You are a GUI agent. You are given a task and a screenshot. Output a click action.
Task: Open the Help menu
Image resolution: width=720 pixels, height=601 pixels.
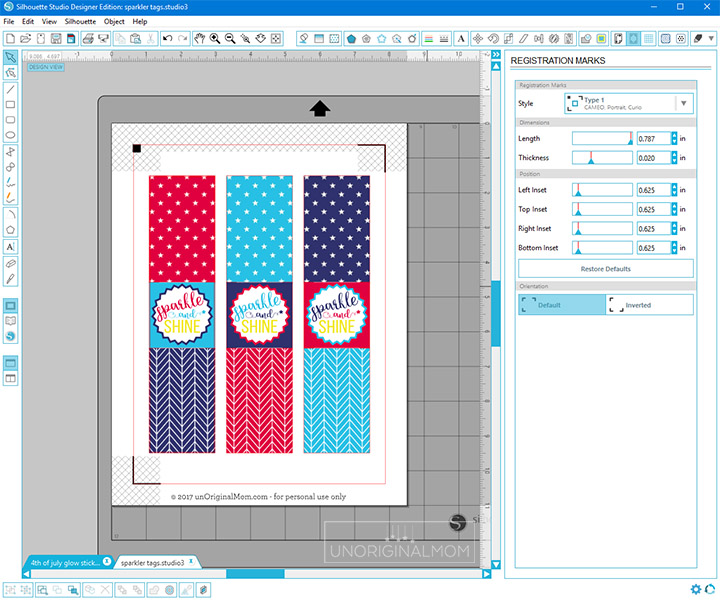[x=140, y=22]
